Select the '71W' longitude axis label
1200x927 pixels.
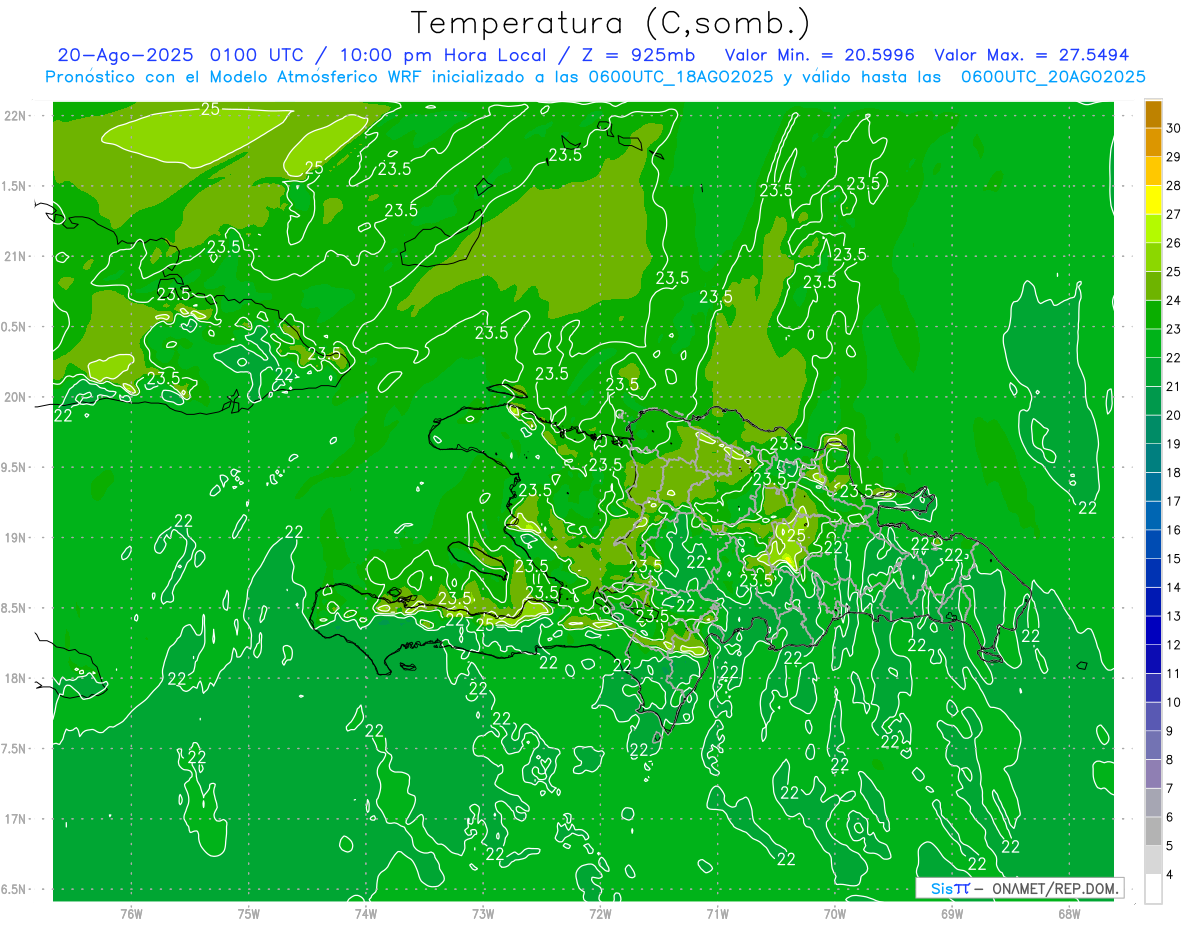717,913
